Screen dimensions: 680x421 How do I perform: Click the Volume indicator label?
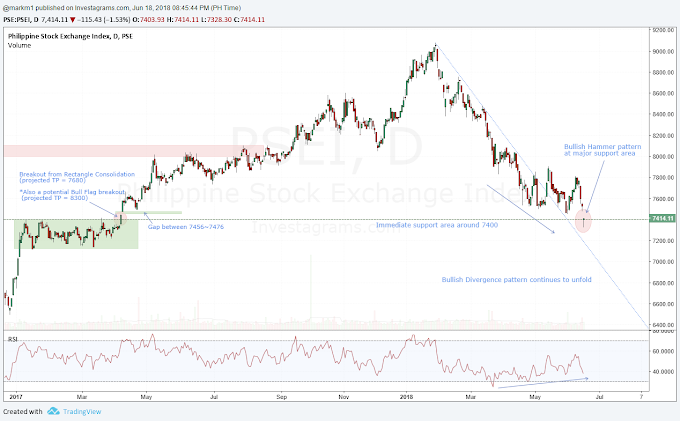(x=20, y=45)
